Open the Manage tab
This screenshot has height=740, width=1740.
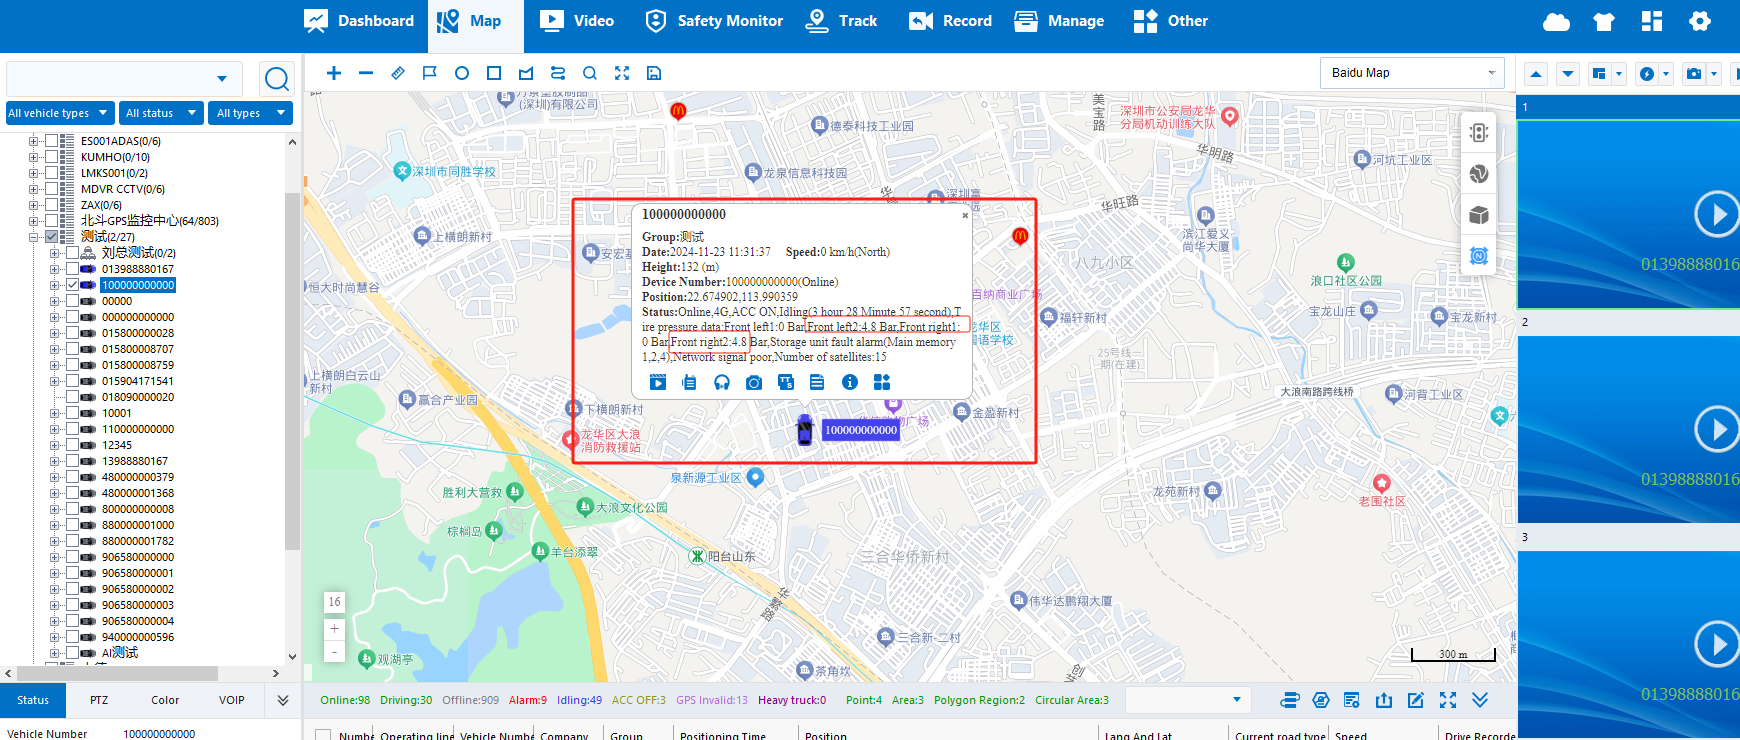[x=1059, y=21]
